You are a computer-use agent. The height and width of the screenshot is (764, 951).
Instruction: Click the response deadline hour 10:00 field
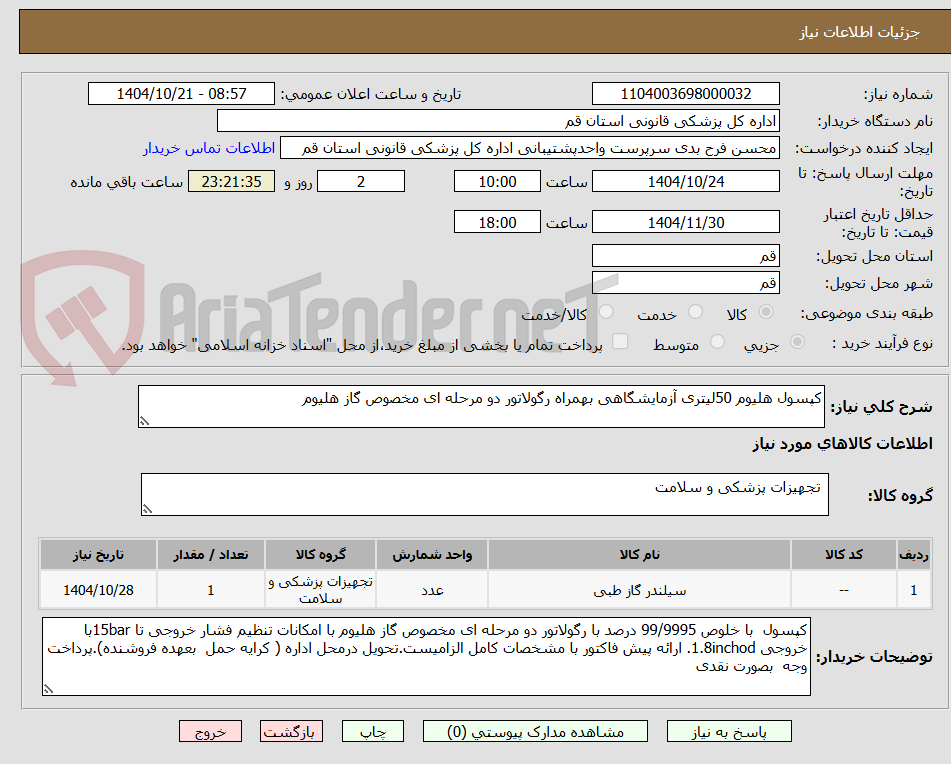497,181
